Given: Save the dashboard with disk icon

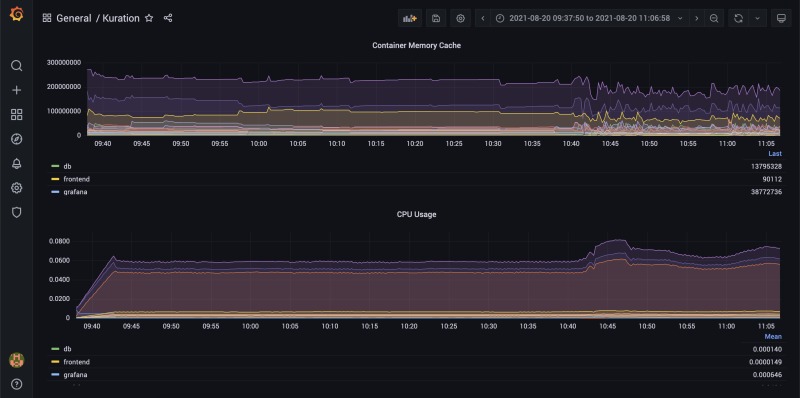Looking at the screenshot, I should click(x=436, y=18).
